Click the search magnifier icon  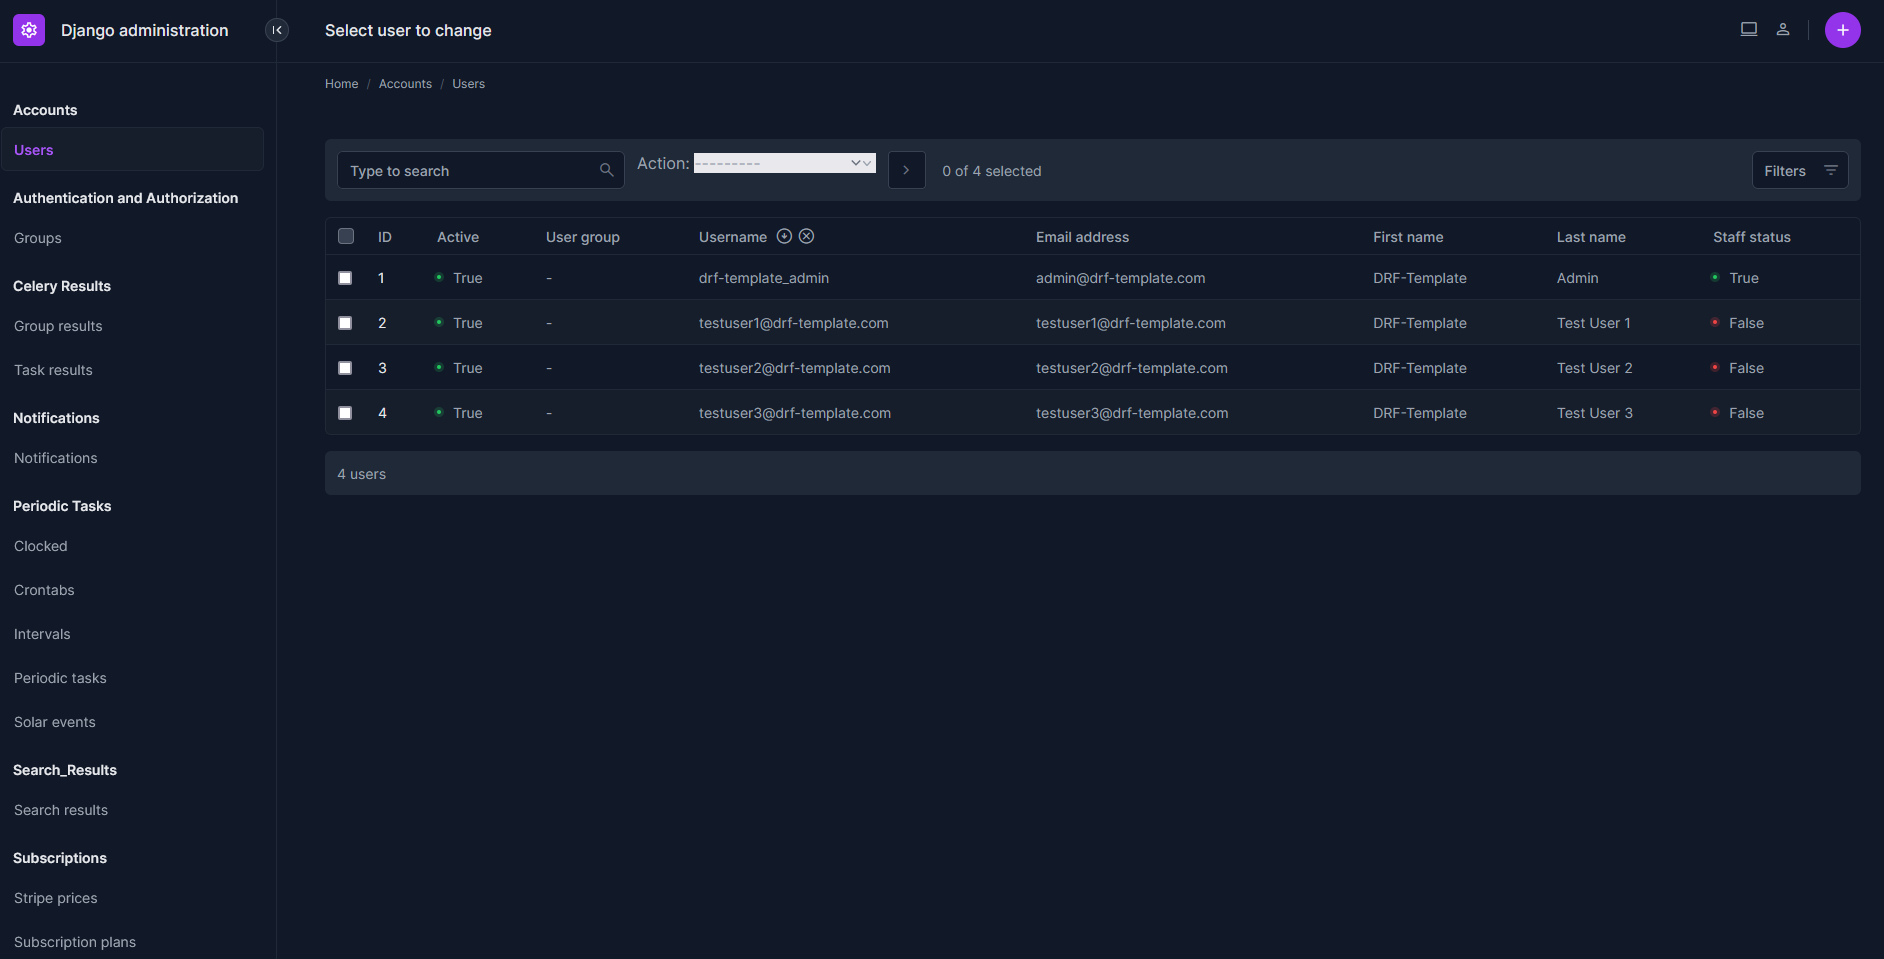point(606,170)
